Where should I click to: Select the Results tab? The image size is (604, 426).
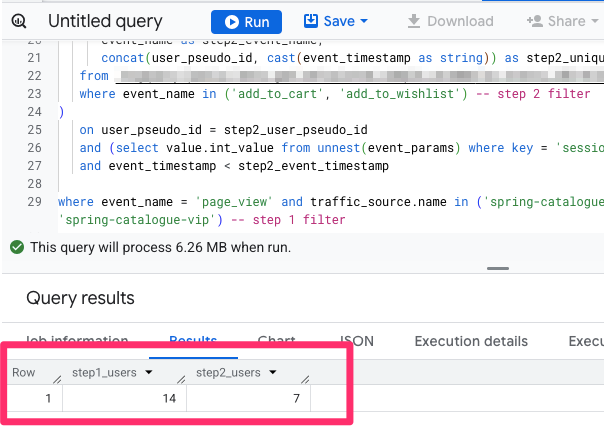pyautogui.click(x=193, y=341)
